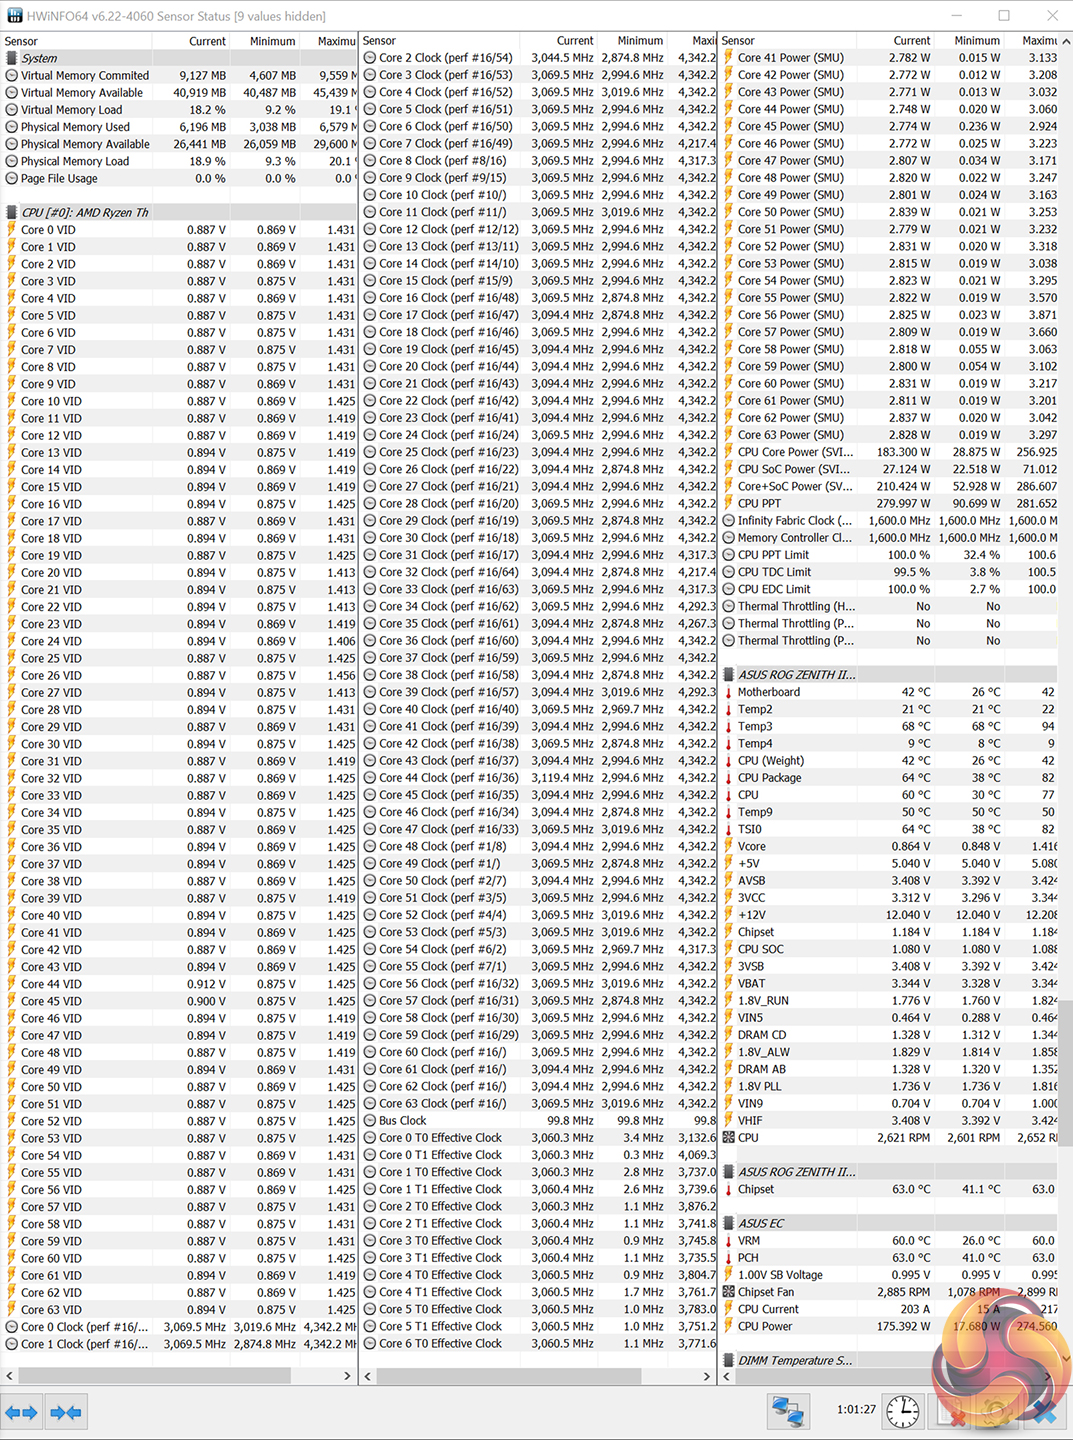This screenshot has height=1440, width=1073.
Task: Click the middle pane horizontal scrollbar thumb
Action: tap(508, 1376)
